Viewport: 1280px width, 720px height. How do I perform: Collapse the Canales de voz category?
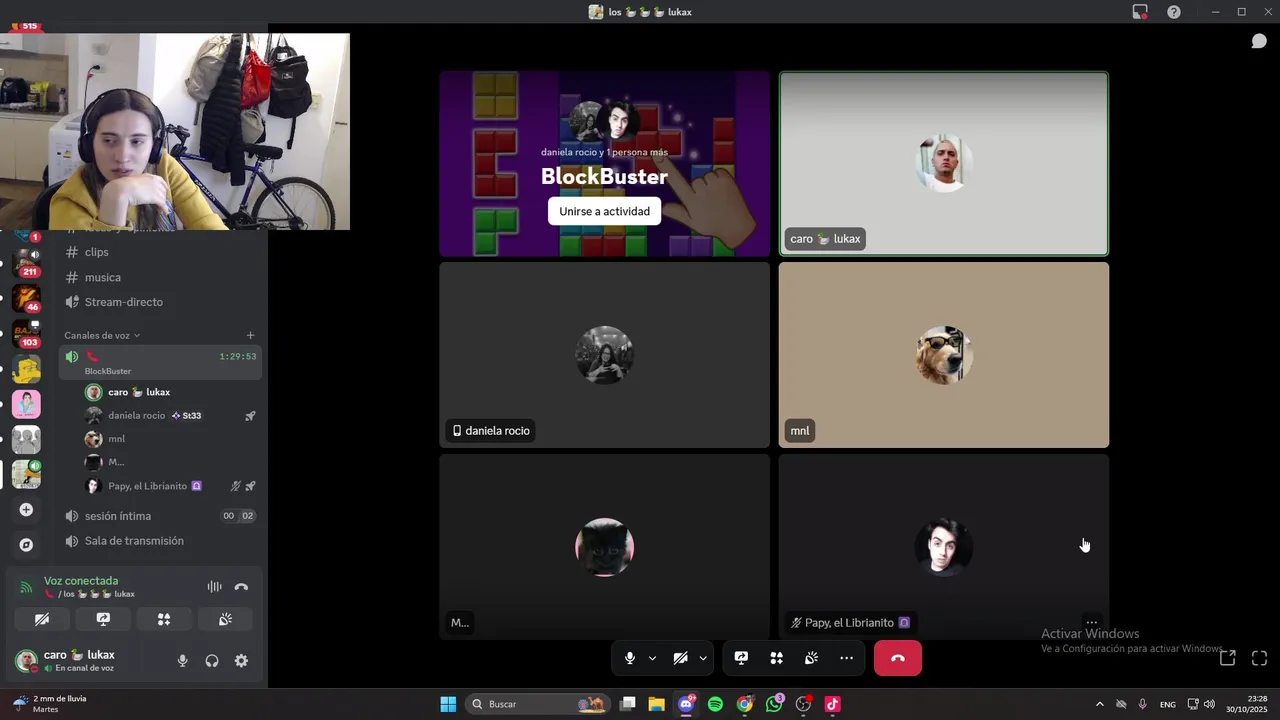coord(102,335)
